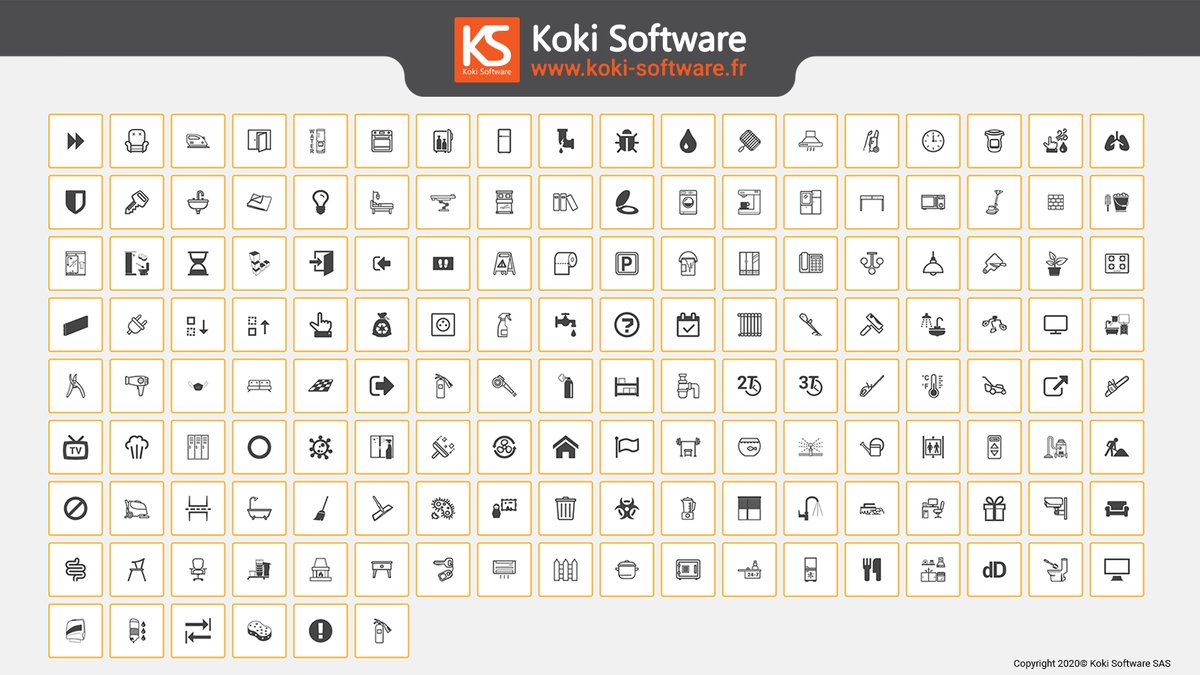Pick the pointing hand cursor icon
Image resolution: width=1200 pixels, height=675 pixels.
tap(321, 325)
